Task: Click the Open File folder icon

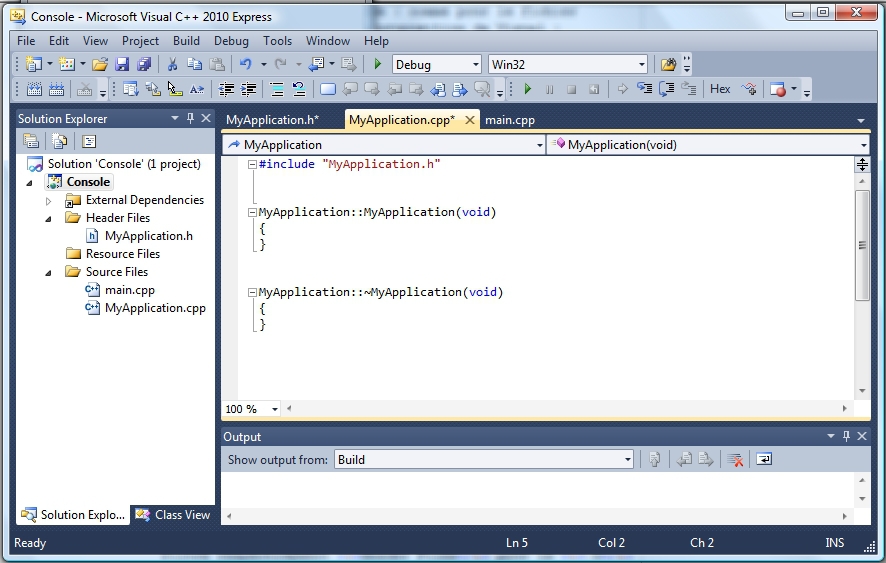Action: coord(100,64)
